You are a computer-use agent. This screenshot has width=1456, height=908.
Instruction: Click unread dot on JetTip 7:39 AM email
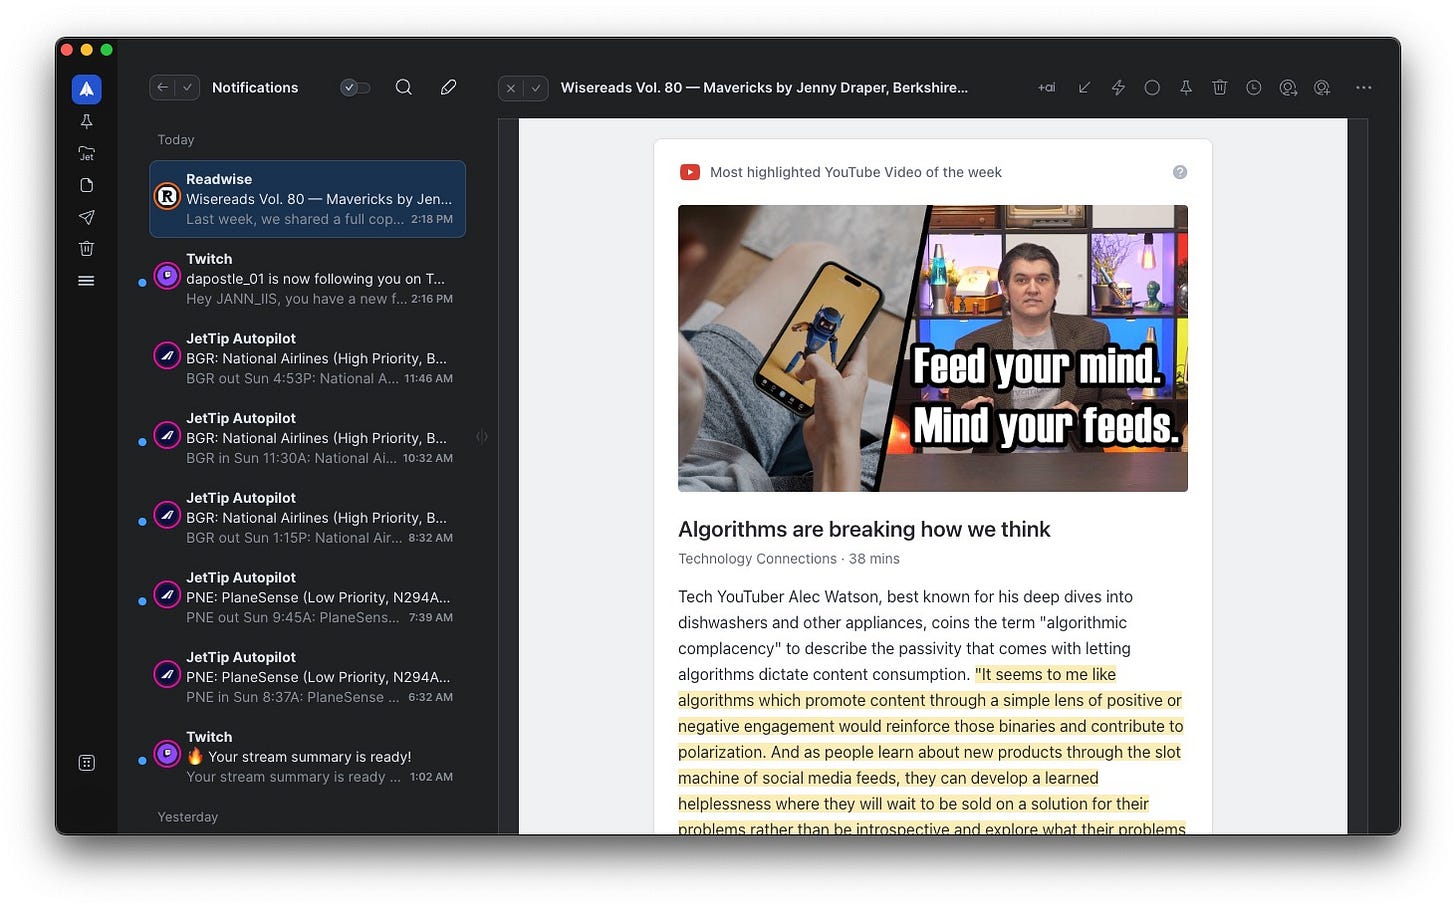click(x=142, y=602)
